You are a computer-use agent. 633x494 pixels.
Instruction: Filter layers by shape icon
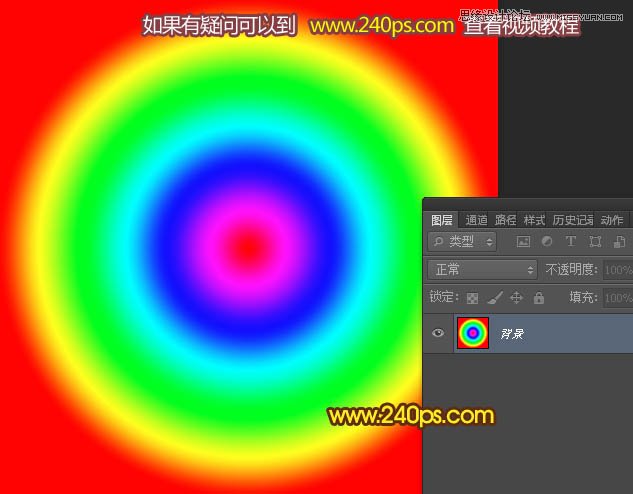coord(595,242)
